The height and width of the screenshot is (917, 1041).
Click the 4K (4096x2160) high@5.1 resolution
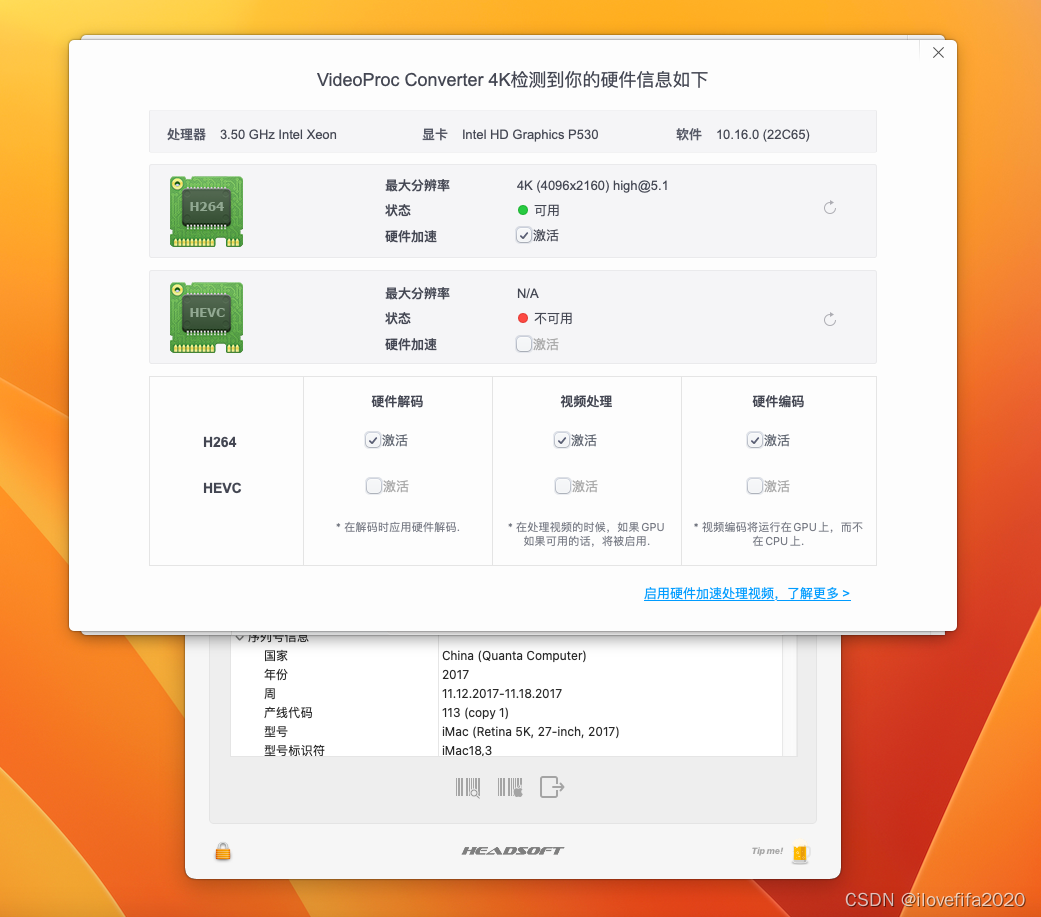(x=592, y=185)
